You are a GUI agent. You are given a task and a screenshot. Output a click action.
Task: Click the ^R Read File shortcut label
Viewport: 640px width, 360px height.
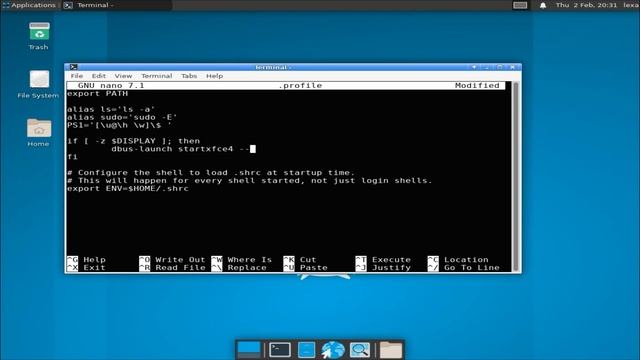(172, 268)
